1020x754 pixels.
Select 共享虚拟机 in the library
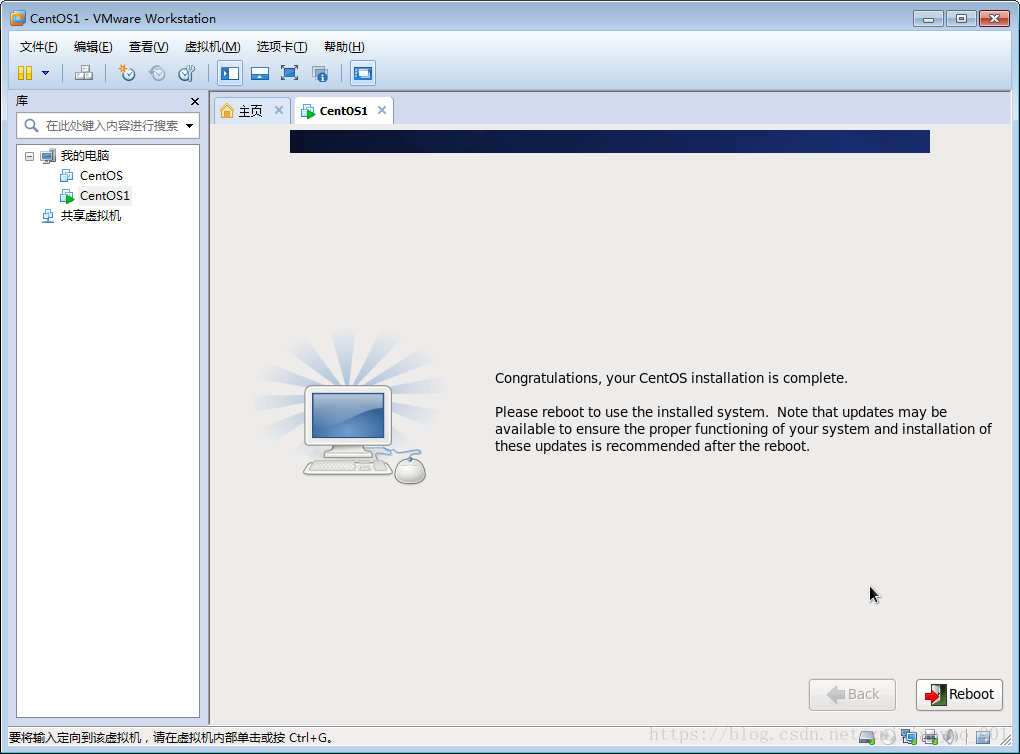(x=90, y=216)
